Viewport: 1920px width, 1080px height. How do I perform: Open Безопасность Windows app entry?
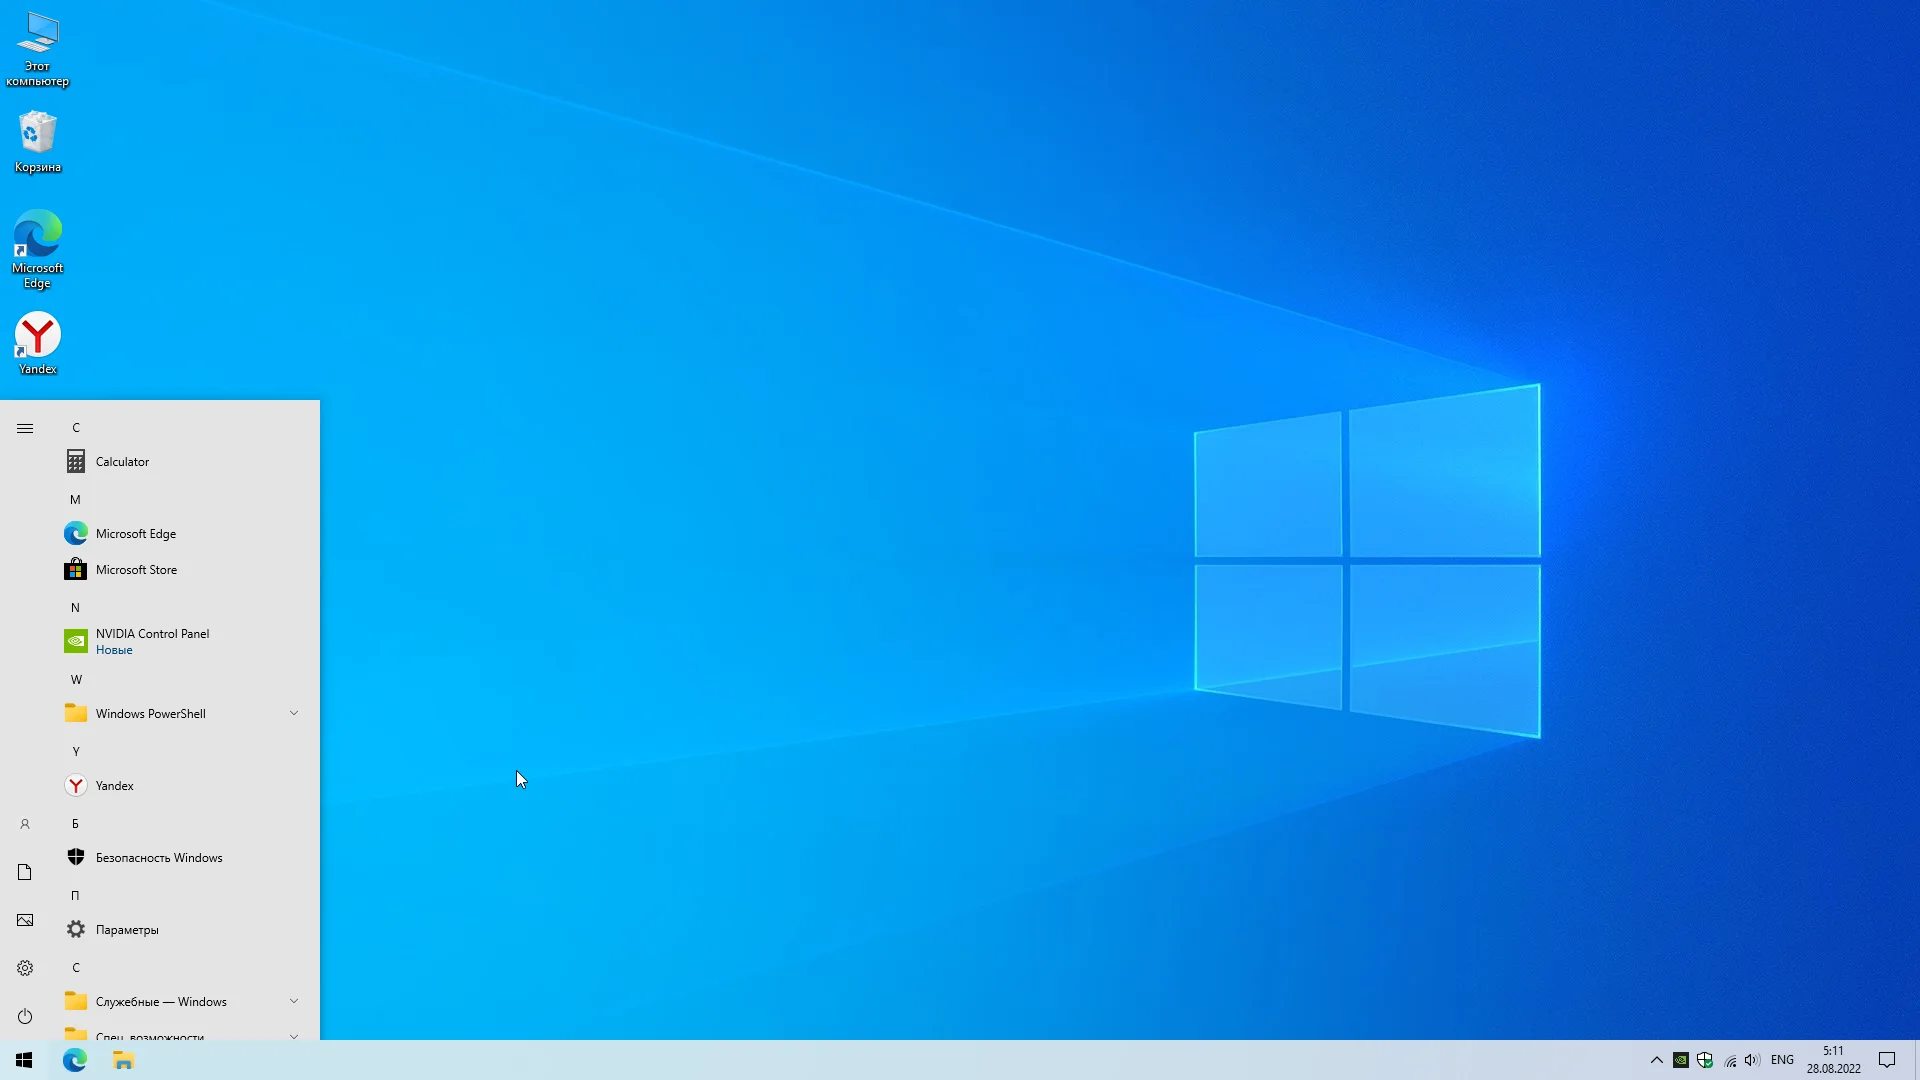158,858
